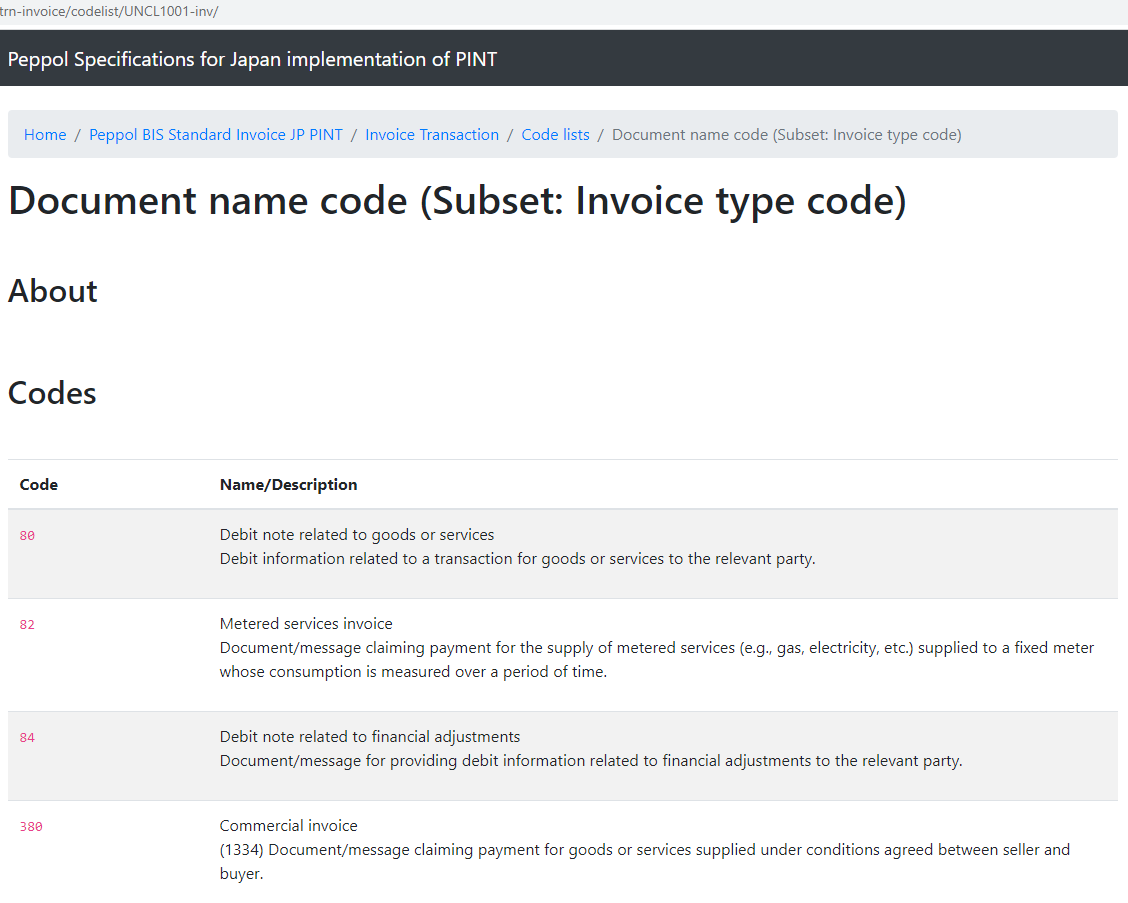Click the browser address bar URL

point(110,12)
